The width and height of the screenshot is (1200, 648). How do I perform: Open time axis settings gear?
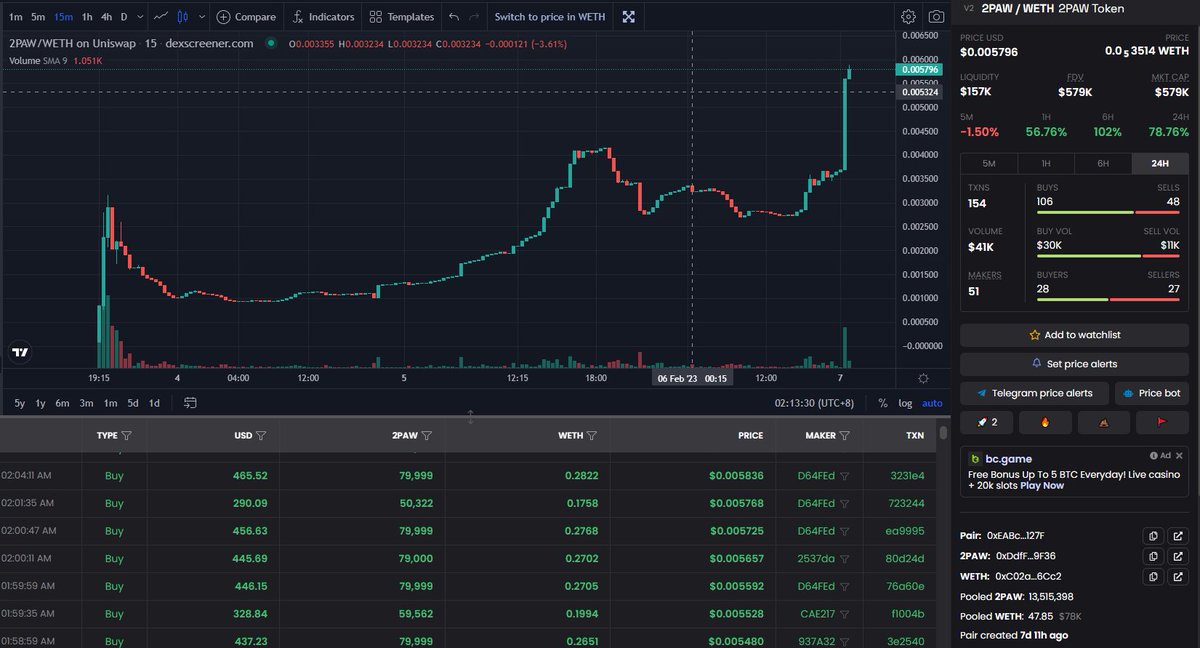click(x=922, y=378)
